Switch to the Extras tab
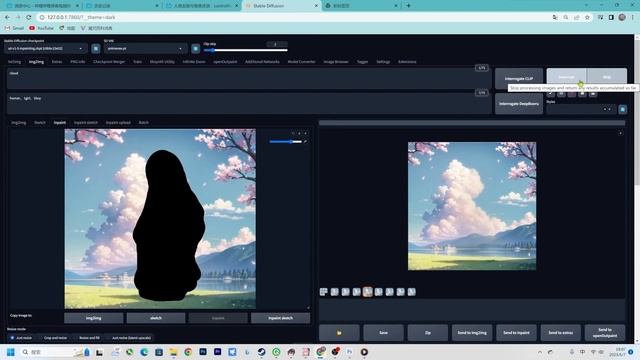The image size is (640, 360). (x=57, y=62)
